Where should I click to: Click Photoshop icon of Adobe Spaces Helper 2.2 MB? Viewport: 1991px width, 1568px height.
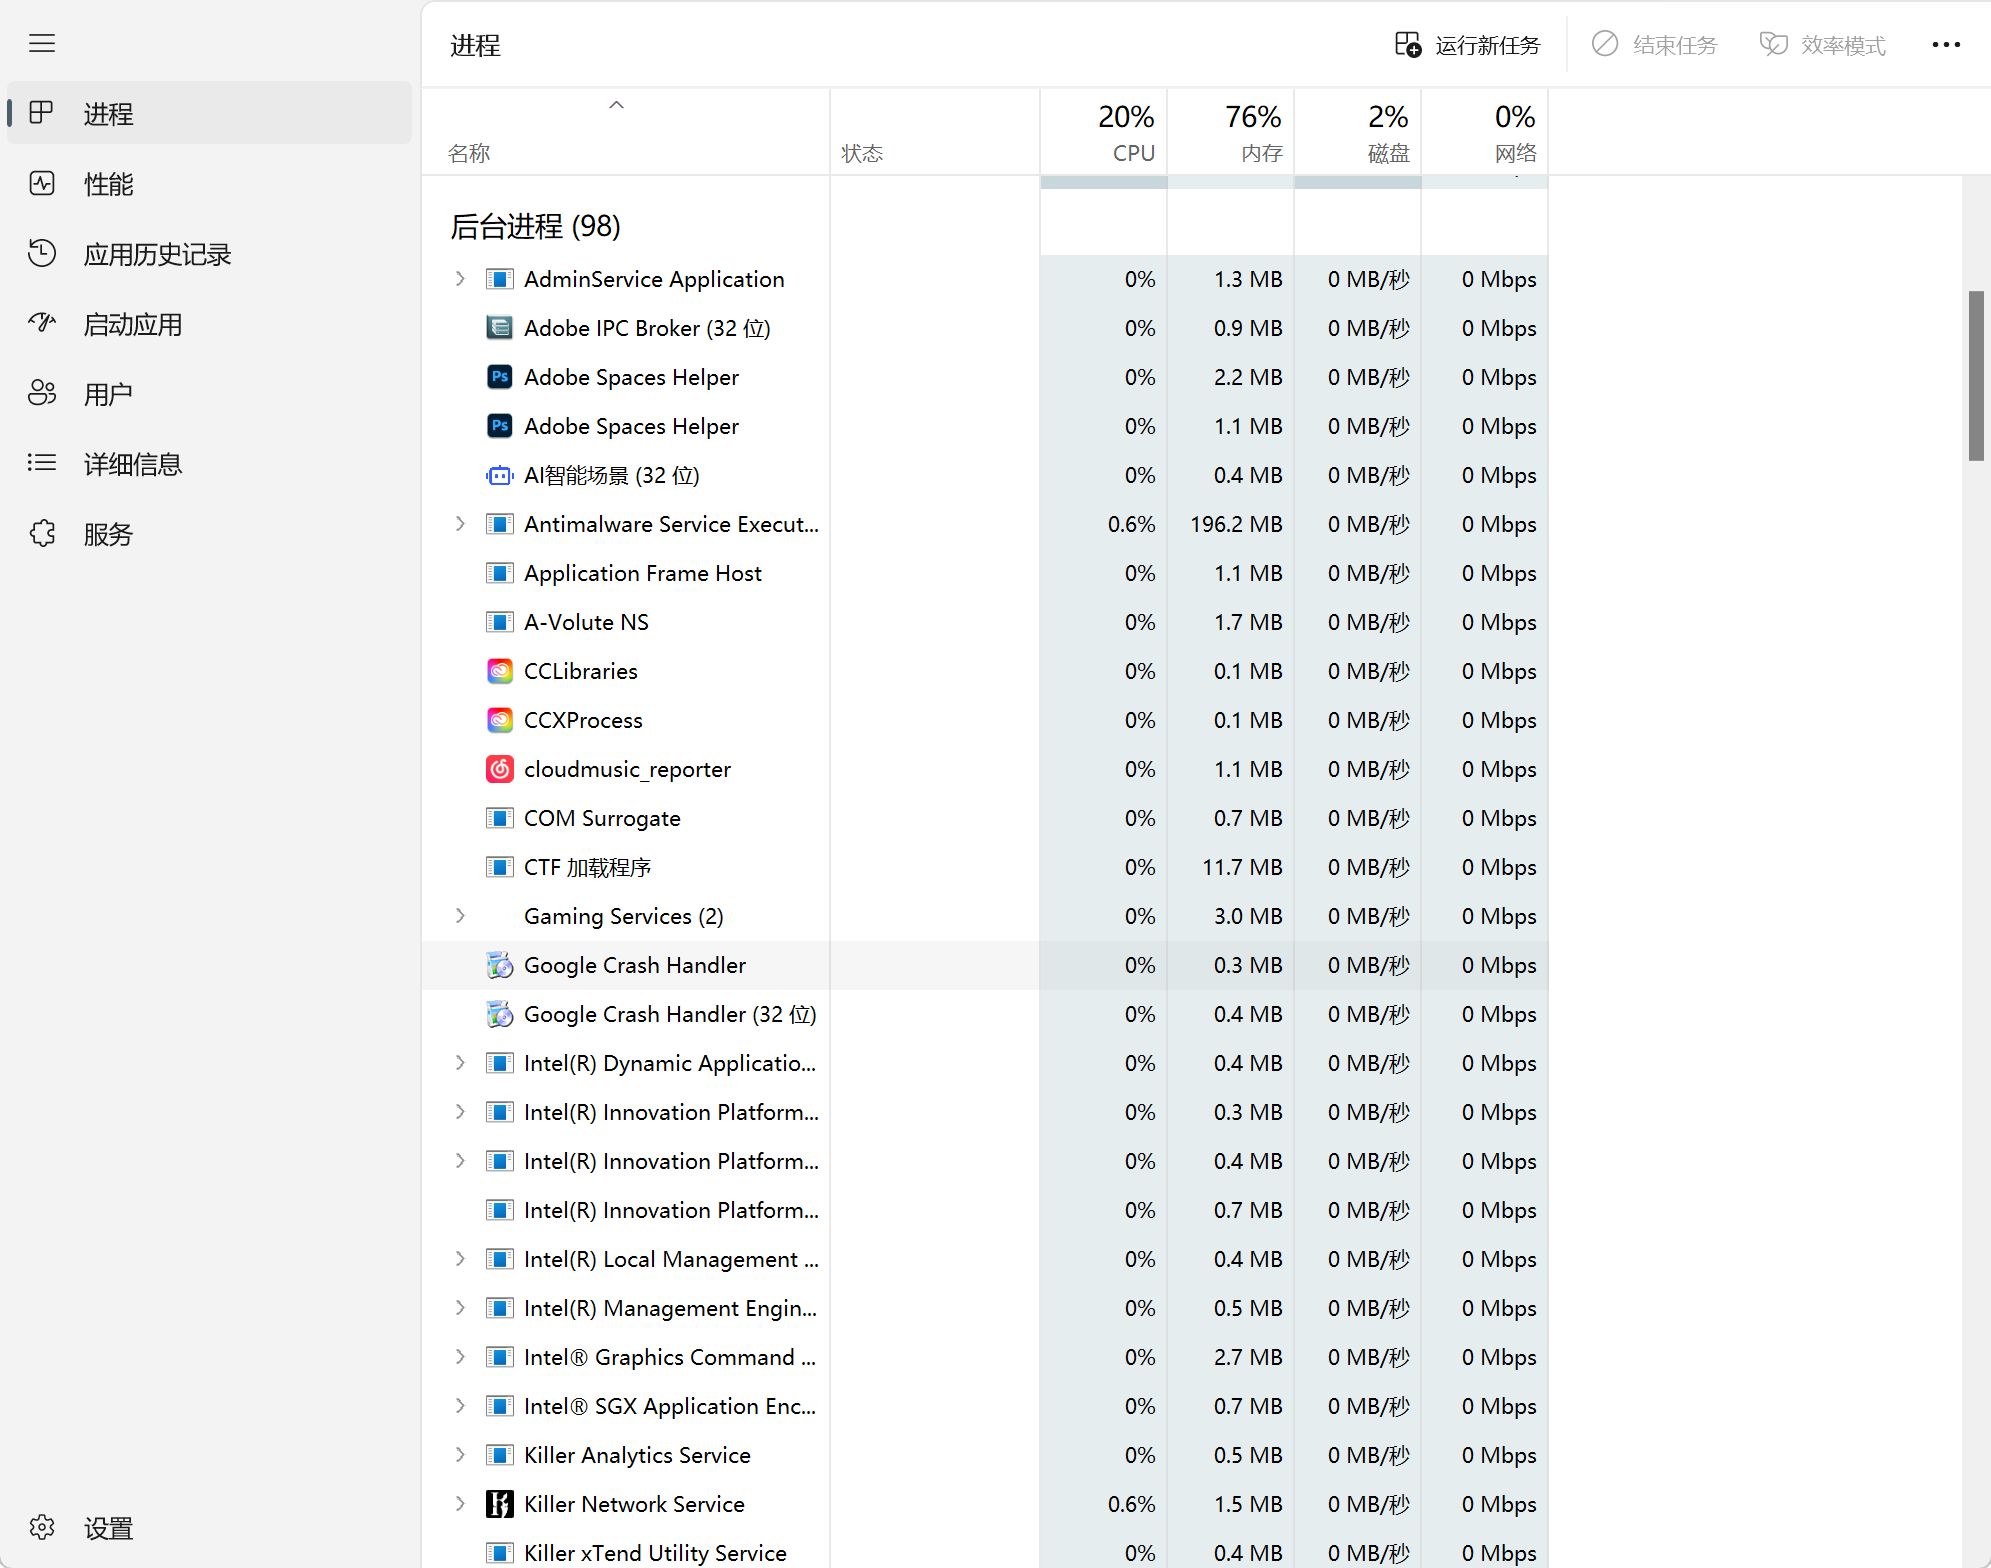(500, 377)
